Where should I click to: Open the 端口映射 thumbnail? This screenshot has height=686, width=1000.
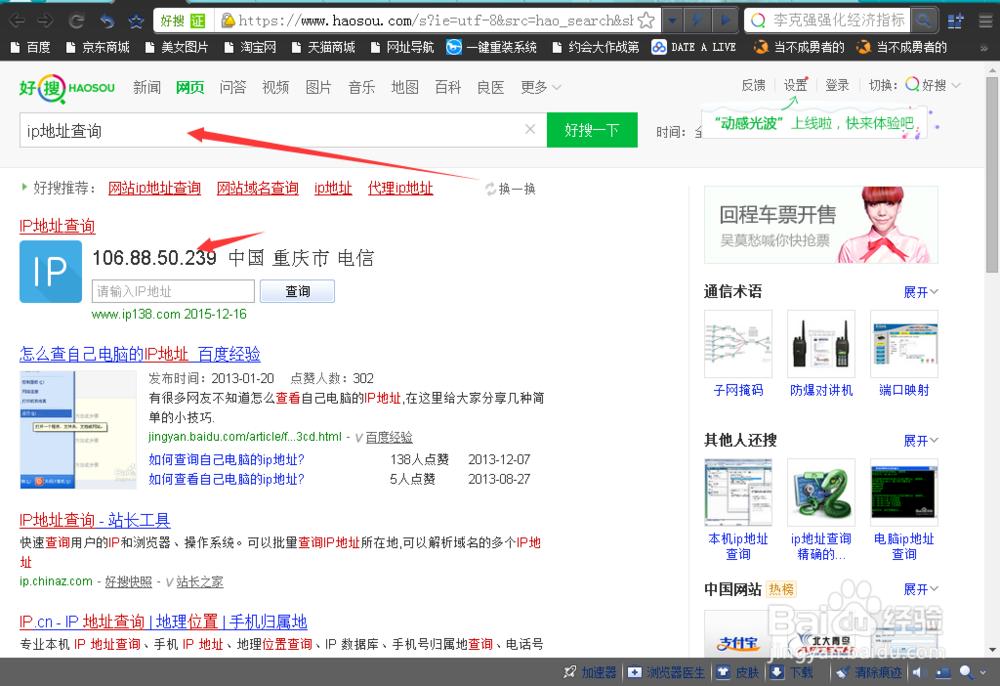tap(904, 344)
